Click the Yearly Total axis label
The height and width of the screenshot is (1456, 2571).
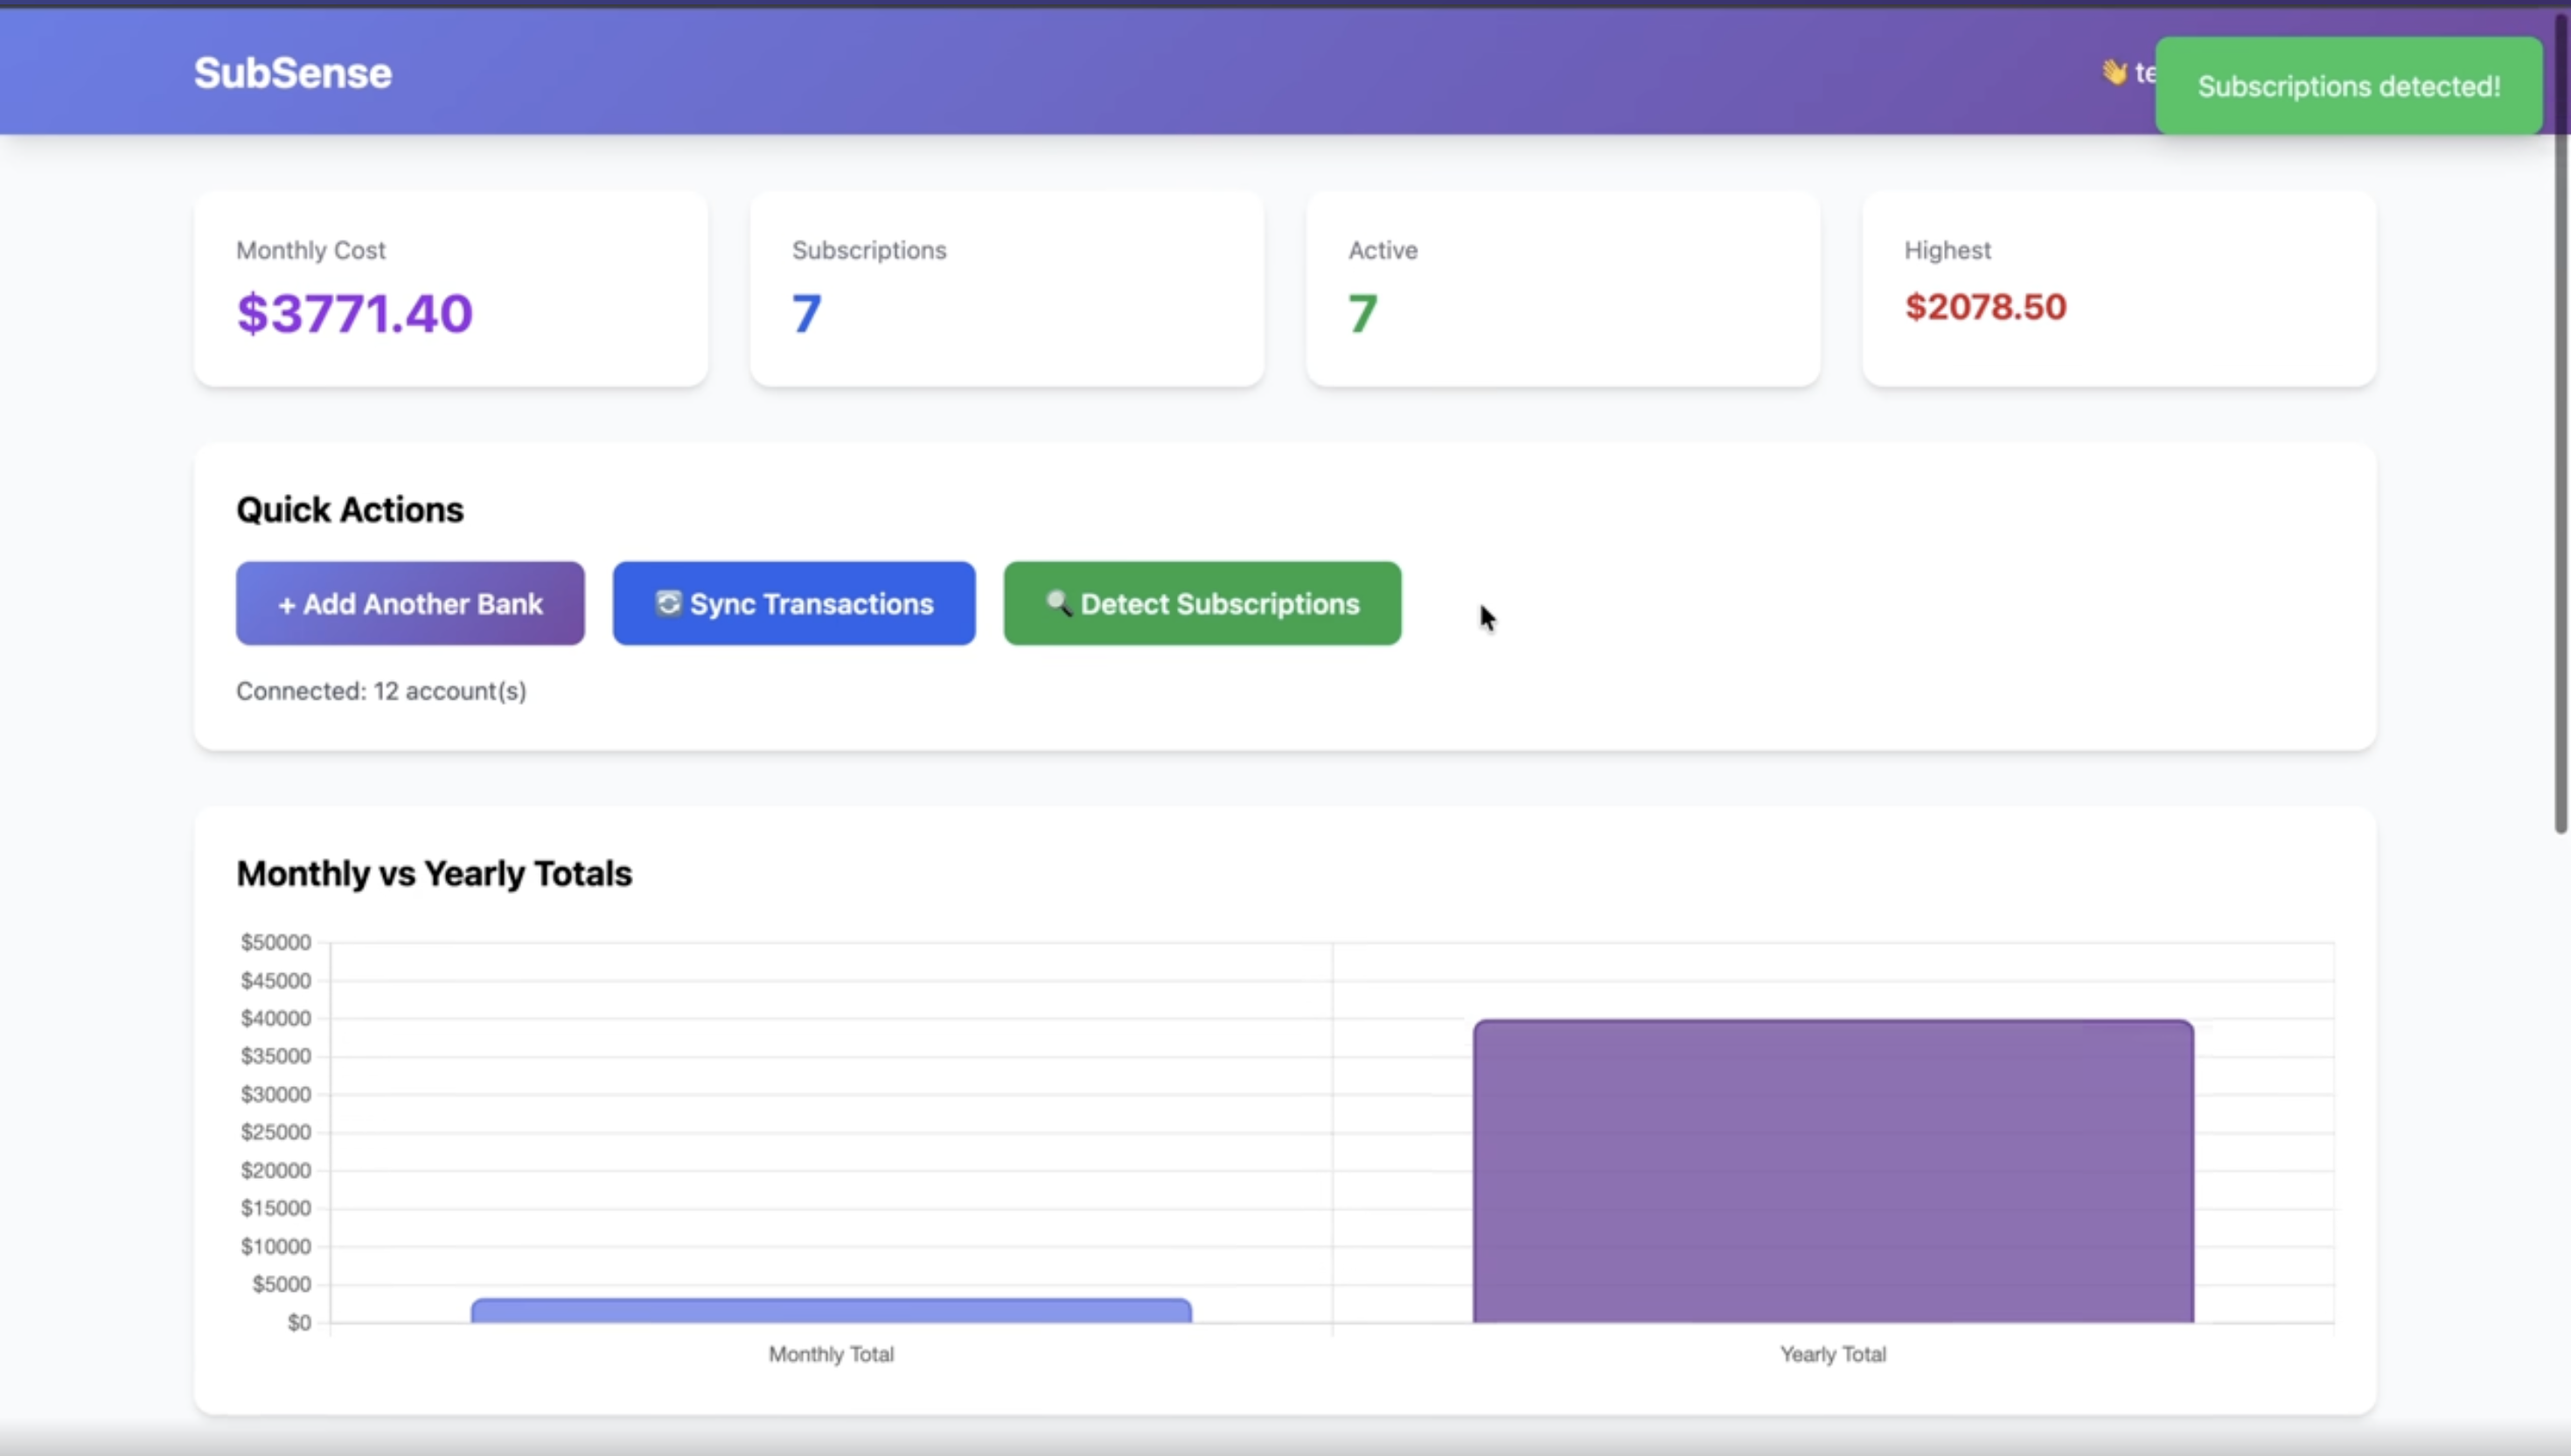pyautogui.click(x=1832, y=1354)
